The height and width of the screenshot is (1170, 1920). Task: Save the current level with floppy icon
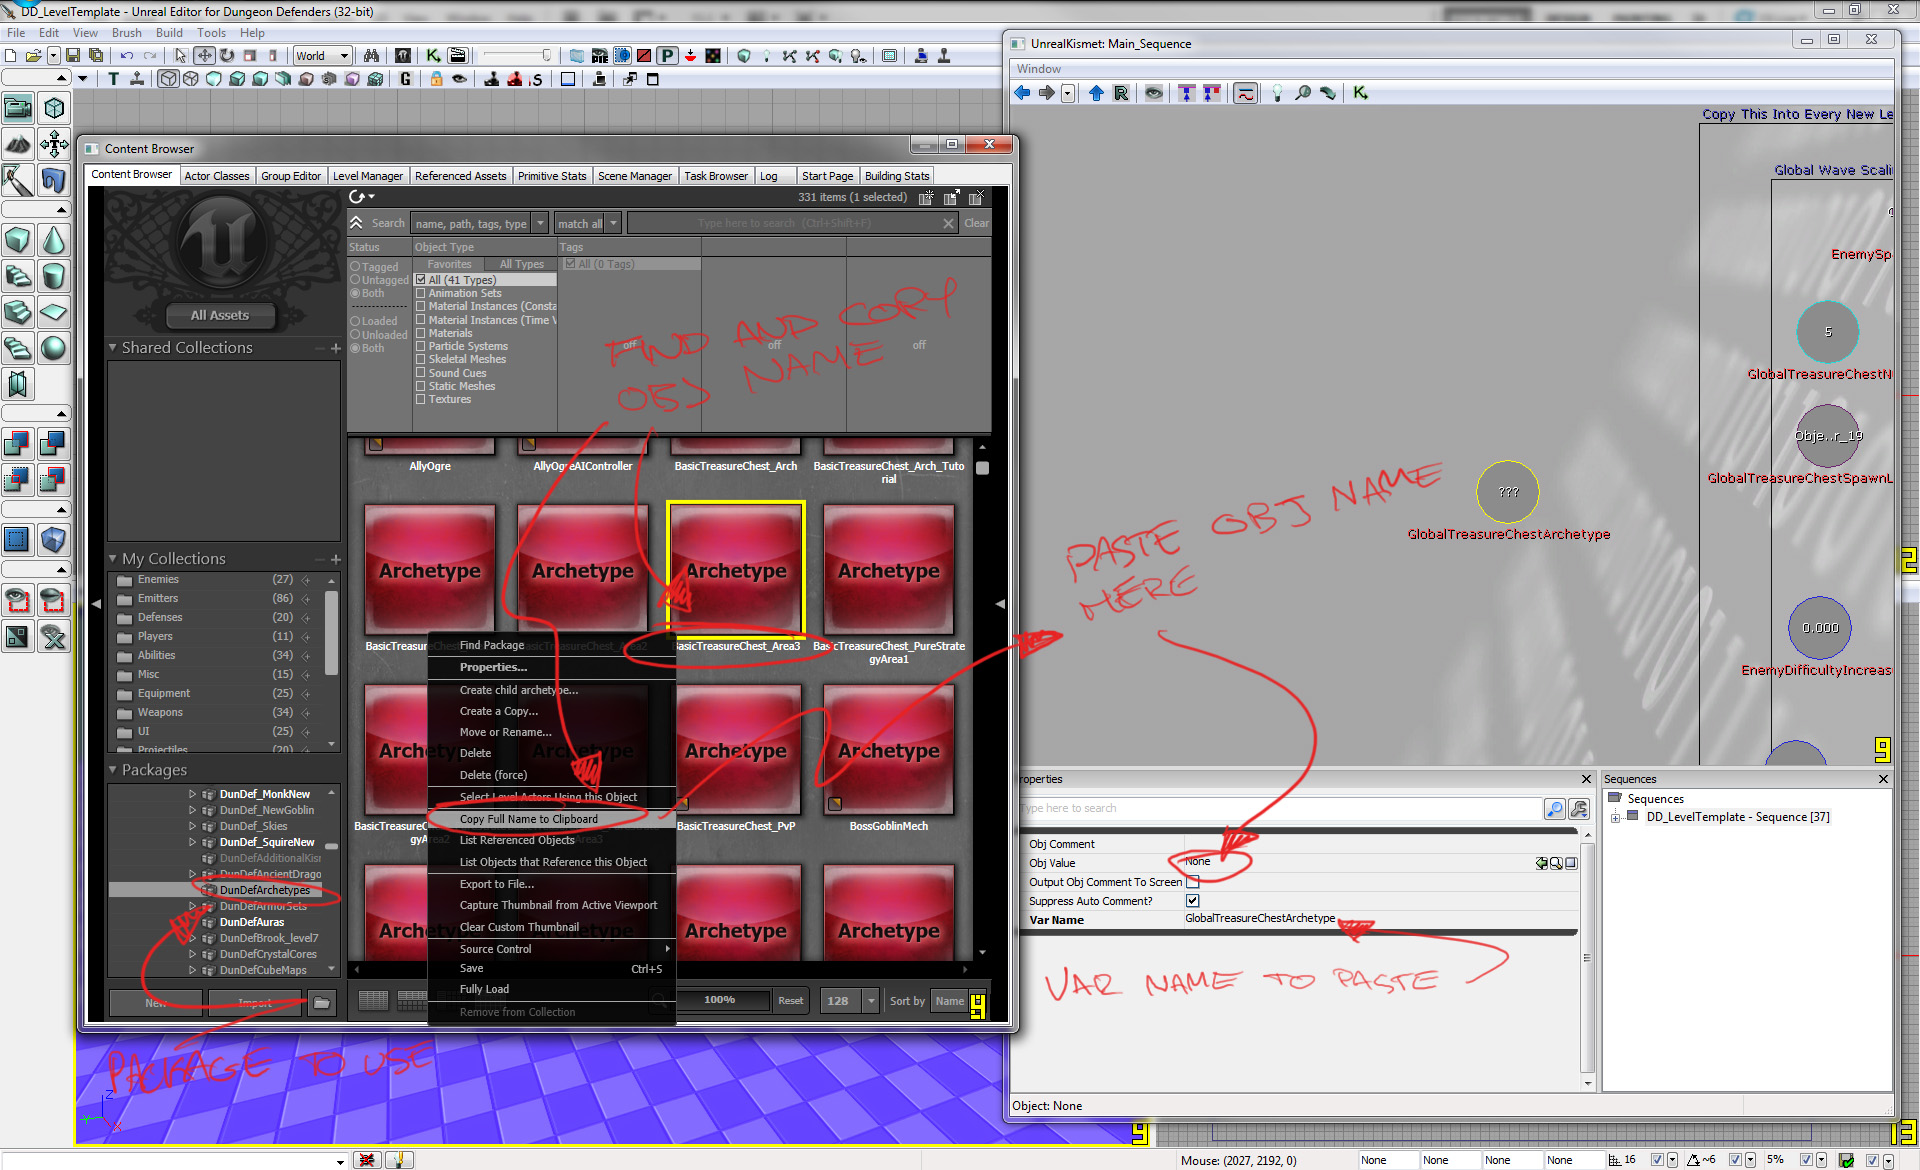pyautogui.click(x=73, y=56)
